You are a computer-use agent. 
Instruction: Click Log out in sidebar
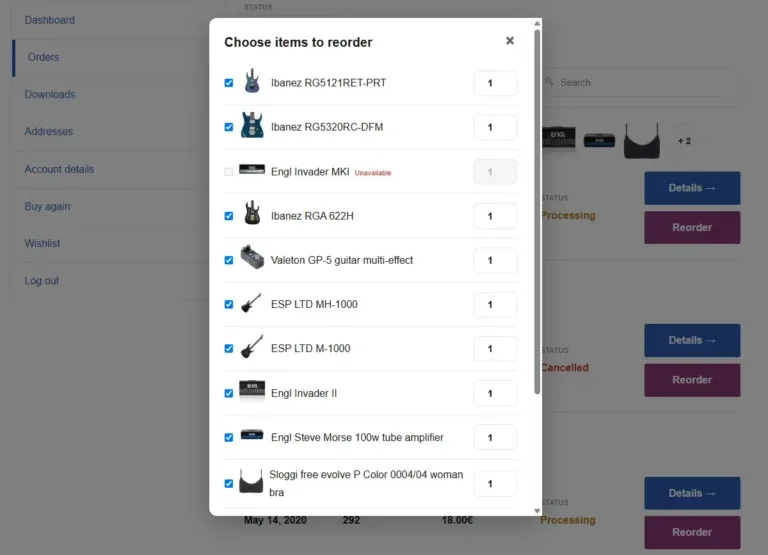tap(42, 281)
